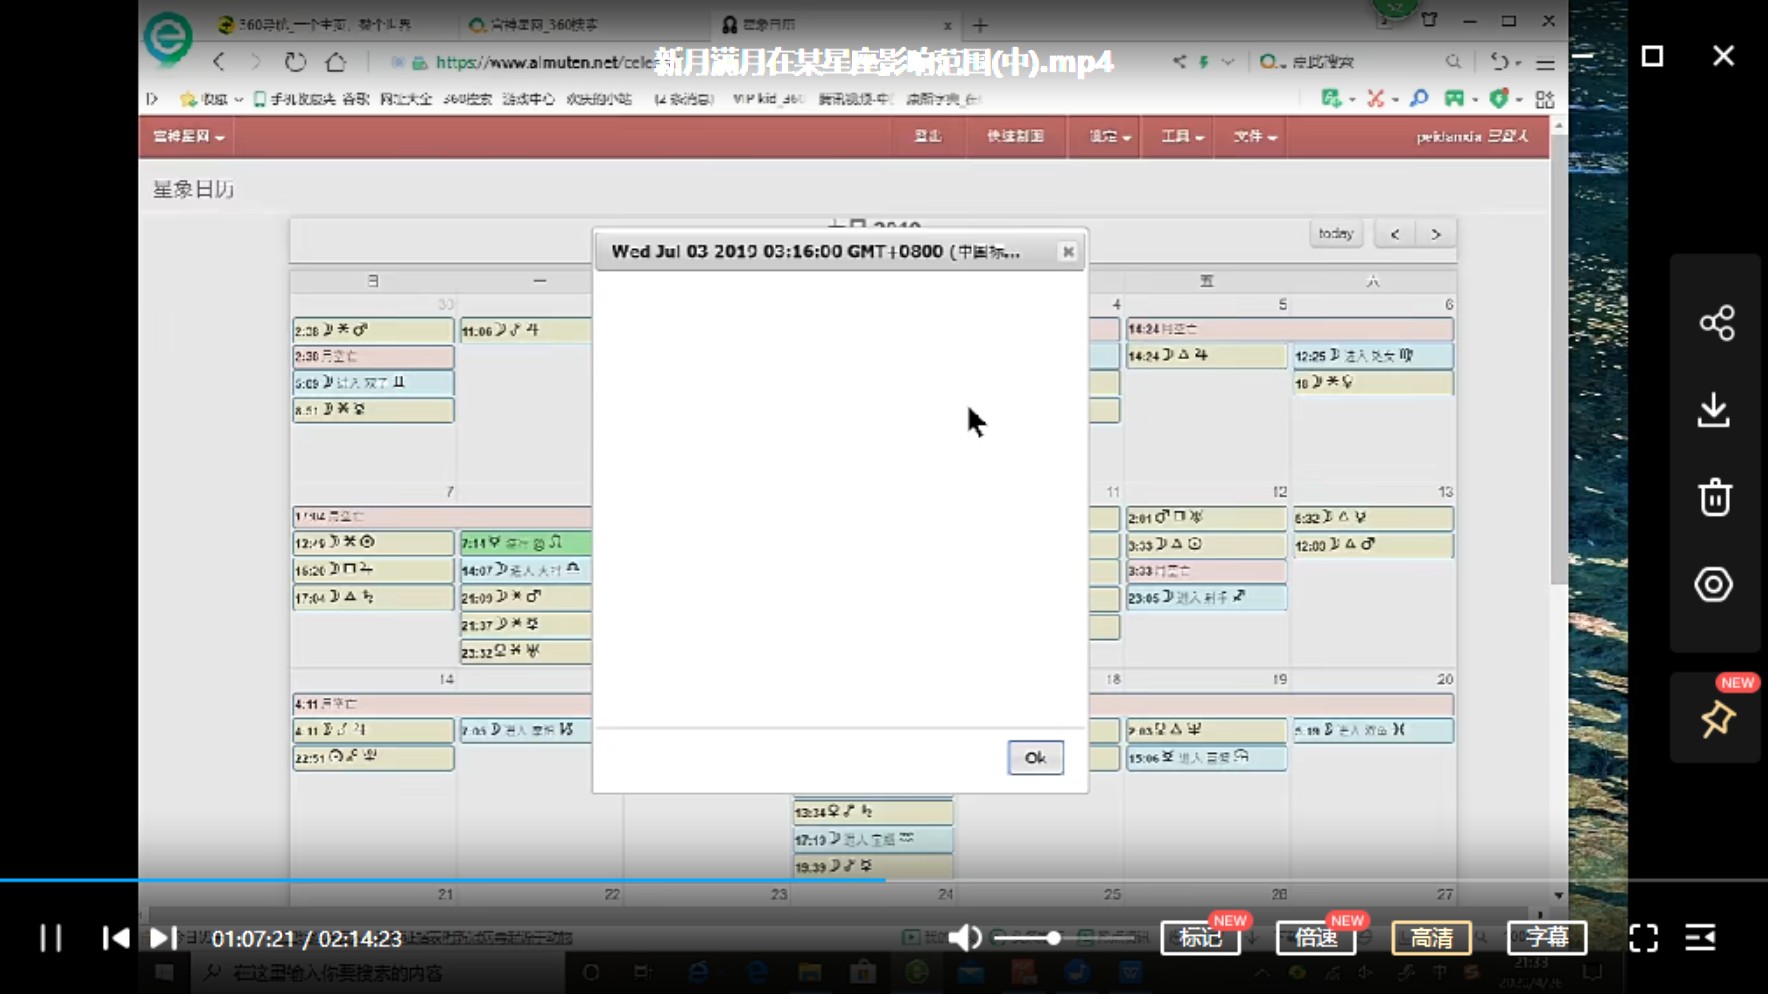Toggle the 高清 quality button
The height and width of the screenshot is (994, 1768).
pos(1431,938)
